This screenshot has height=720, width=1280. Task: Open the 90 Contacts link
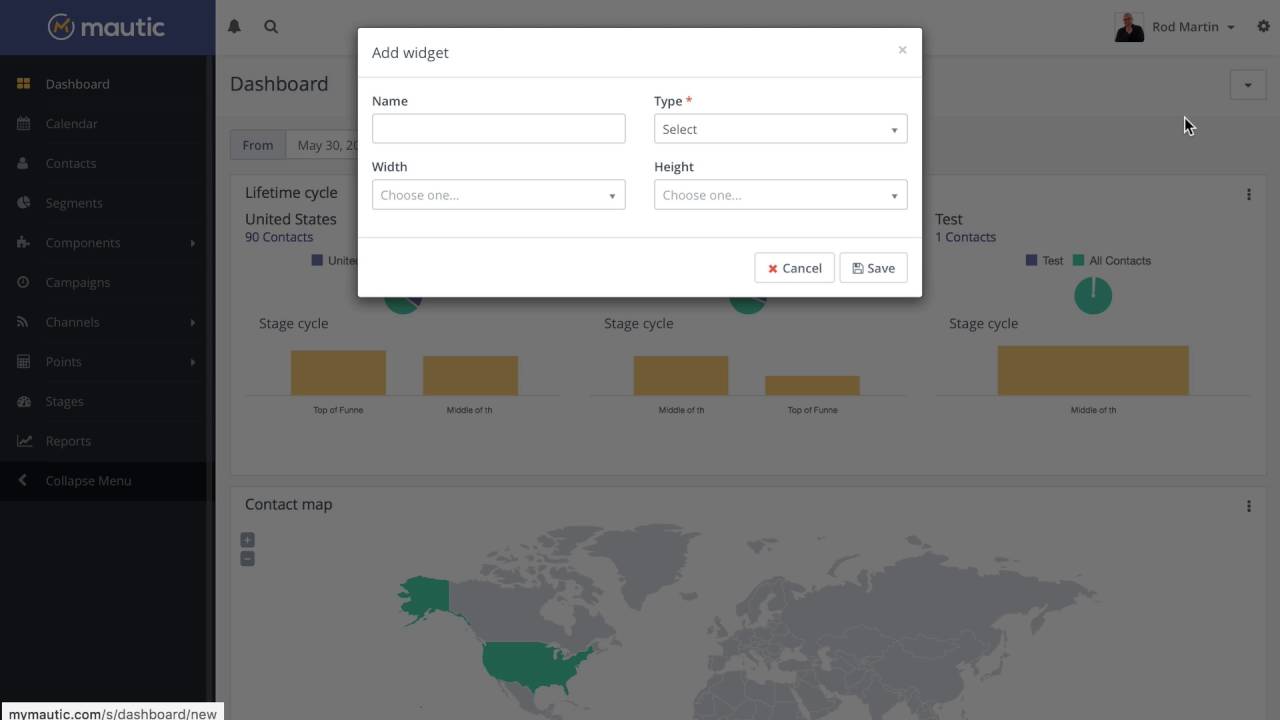(x=279, y=237)
